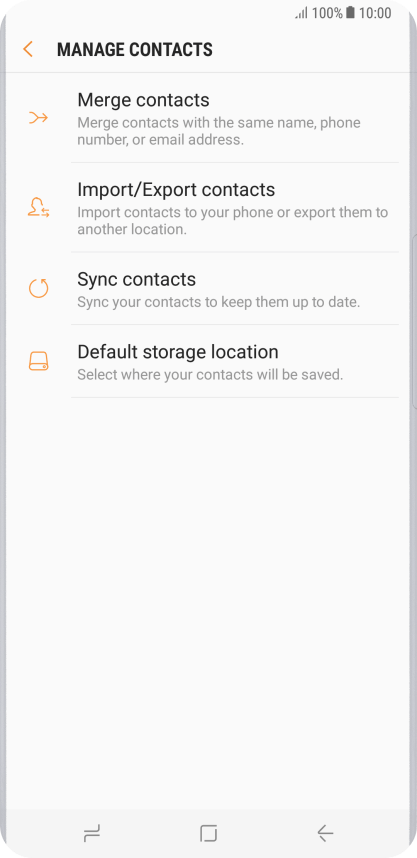
Task: Open recent apps from navigation bar
Action: click(x=92, y=833)
